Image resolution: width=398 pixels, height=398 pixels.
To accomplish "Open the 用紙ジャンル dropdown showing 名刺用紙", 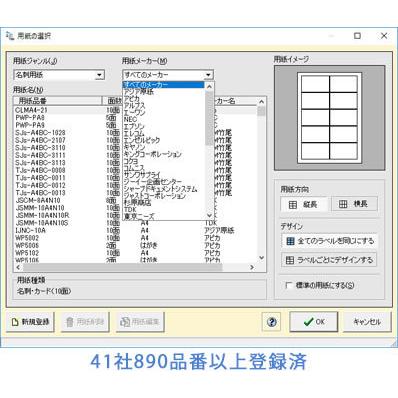I will [59, 75].
